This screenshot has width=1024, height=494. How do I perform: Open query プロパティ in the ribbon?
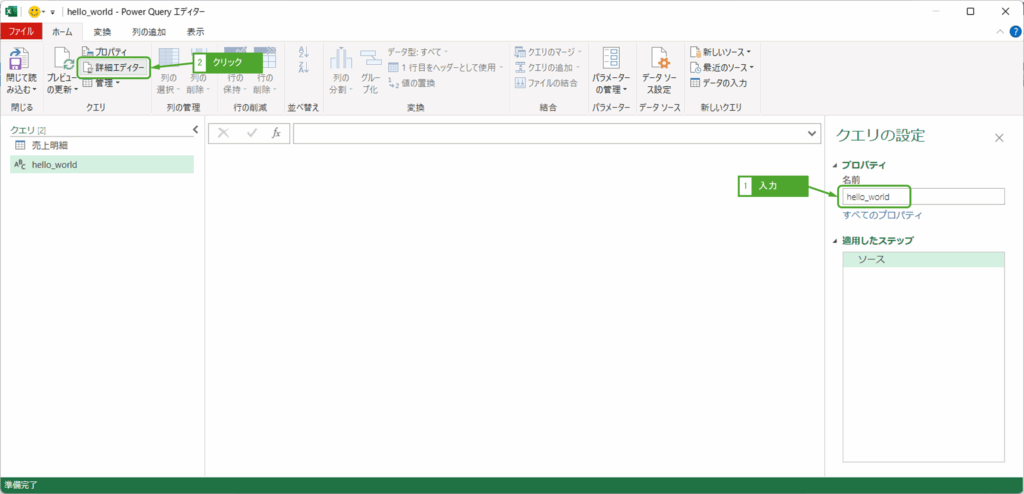click(110, 52)
